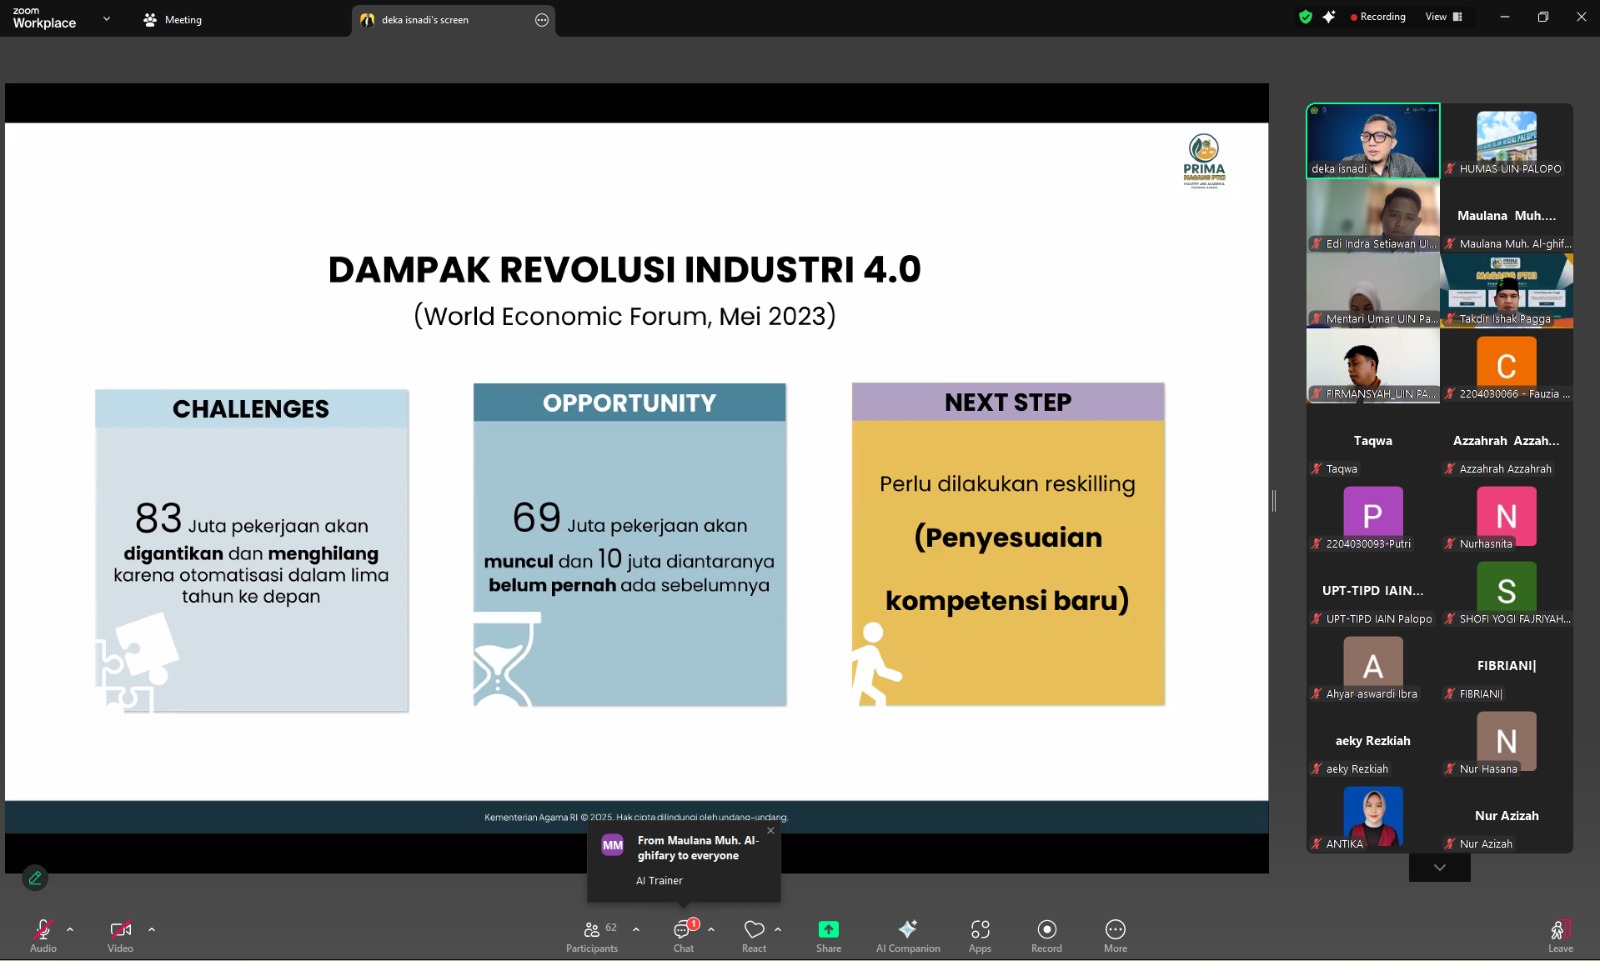This screenshot has height=961, width=1600.
Task: Start sharing with the Share button
Action: 828,935
